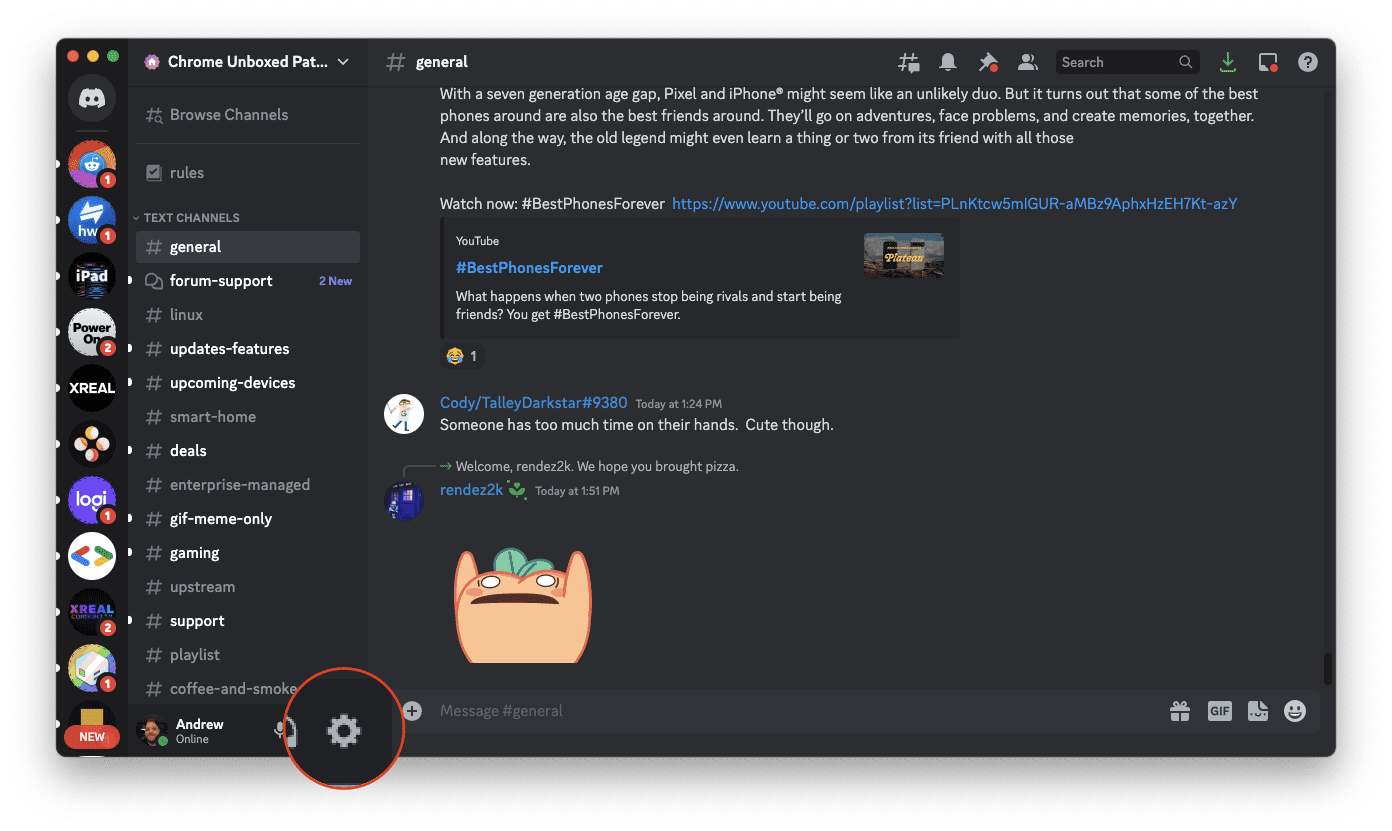The width and height of the screenshot is (1392, 831).
Task: Open the deals channel
Action: [x=247, y=451]
